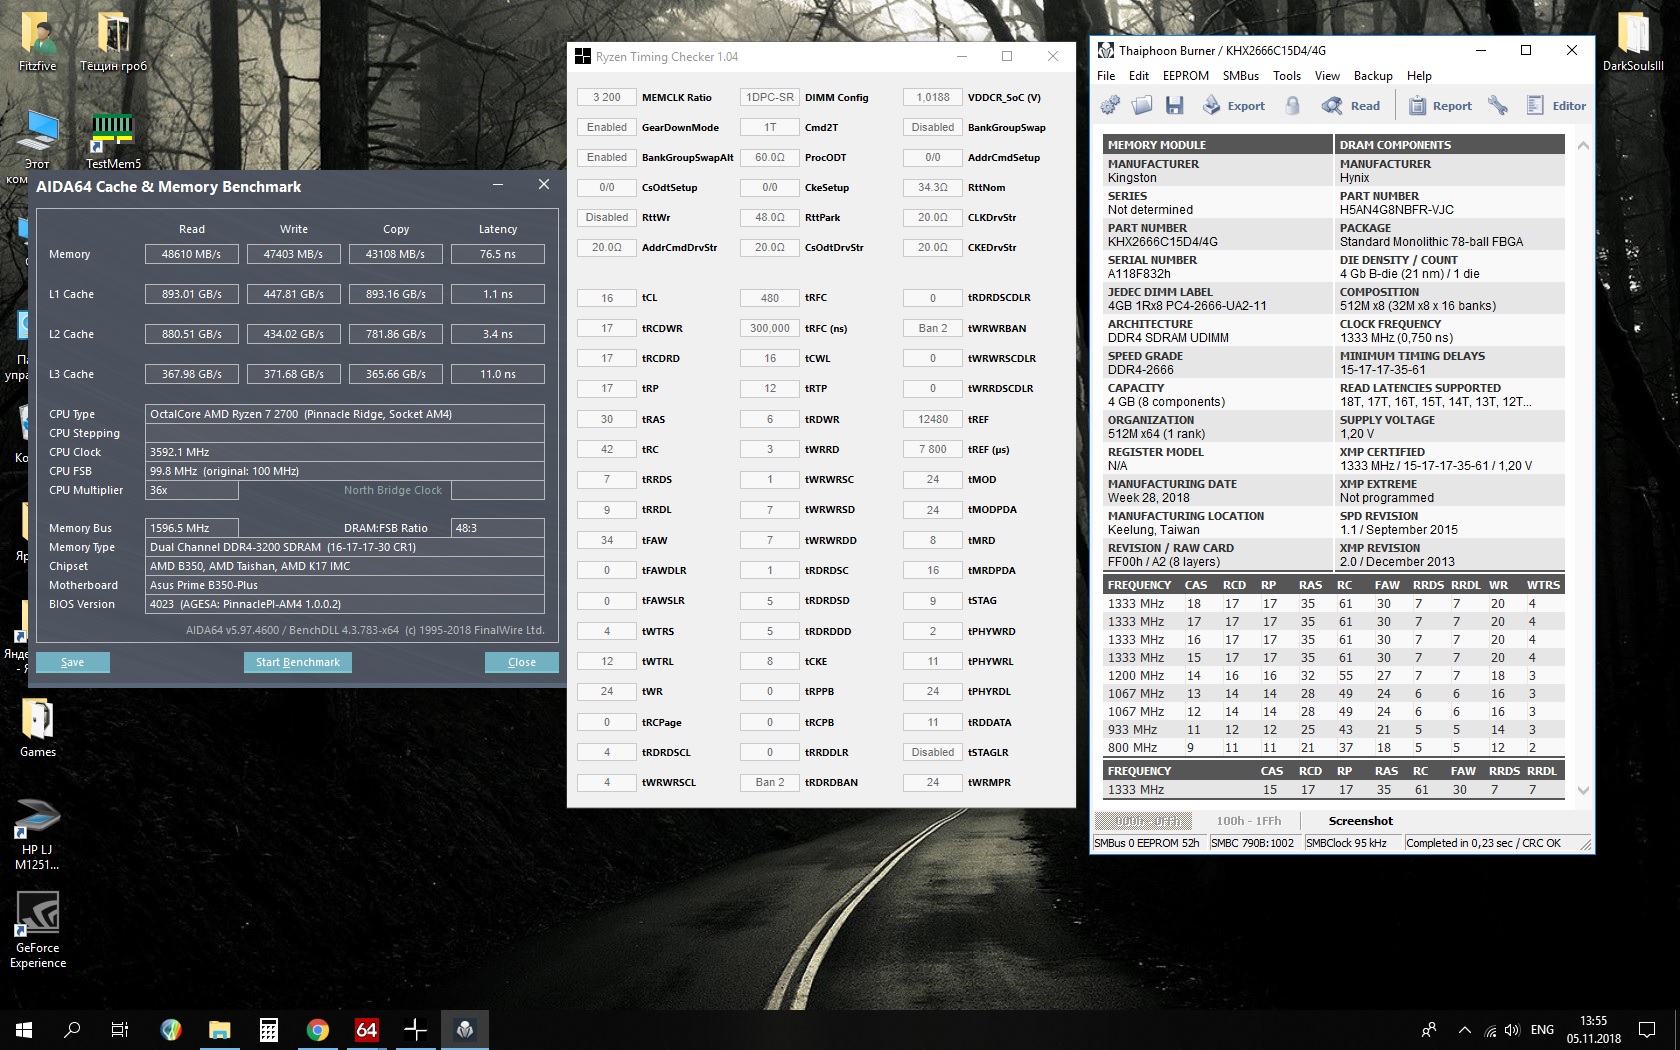Click the Read SPD magnifier icon
Viewport: 1680px width, 1050px height.
tap(1332, 106)
